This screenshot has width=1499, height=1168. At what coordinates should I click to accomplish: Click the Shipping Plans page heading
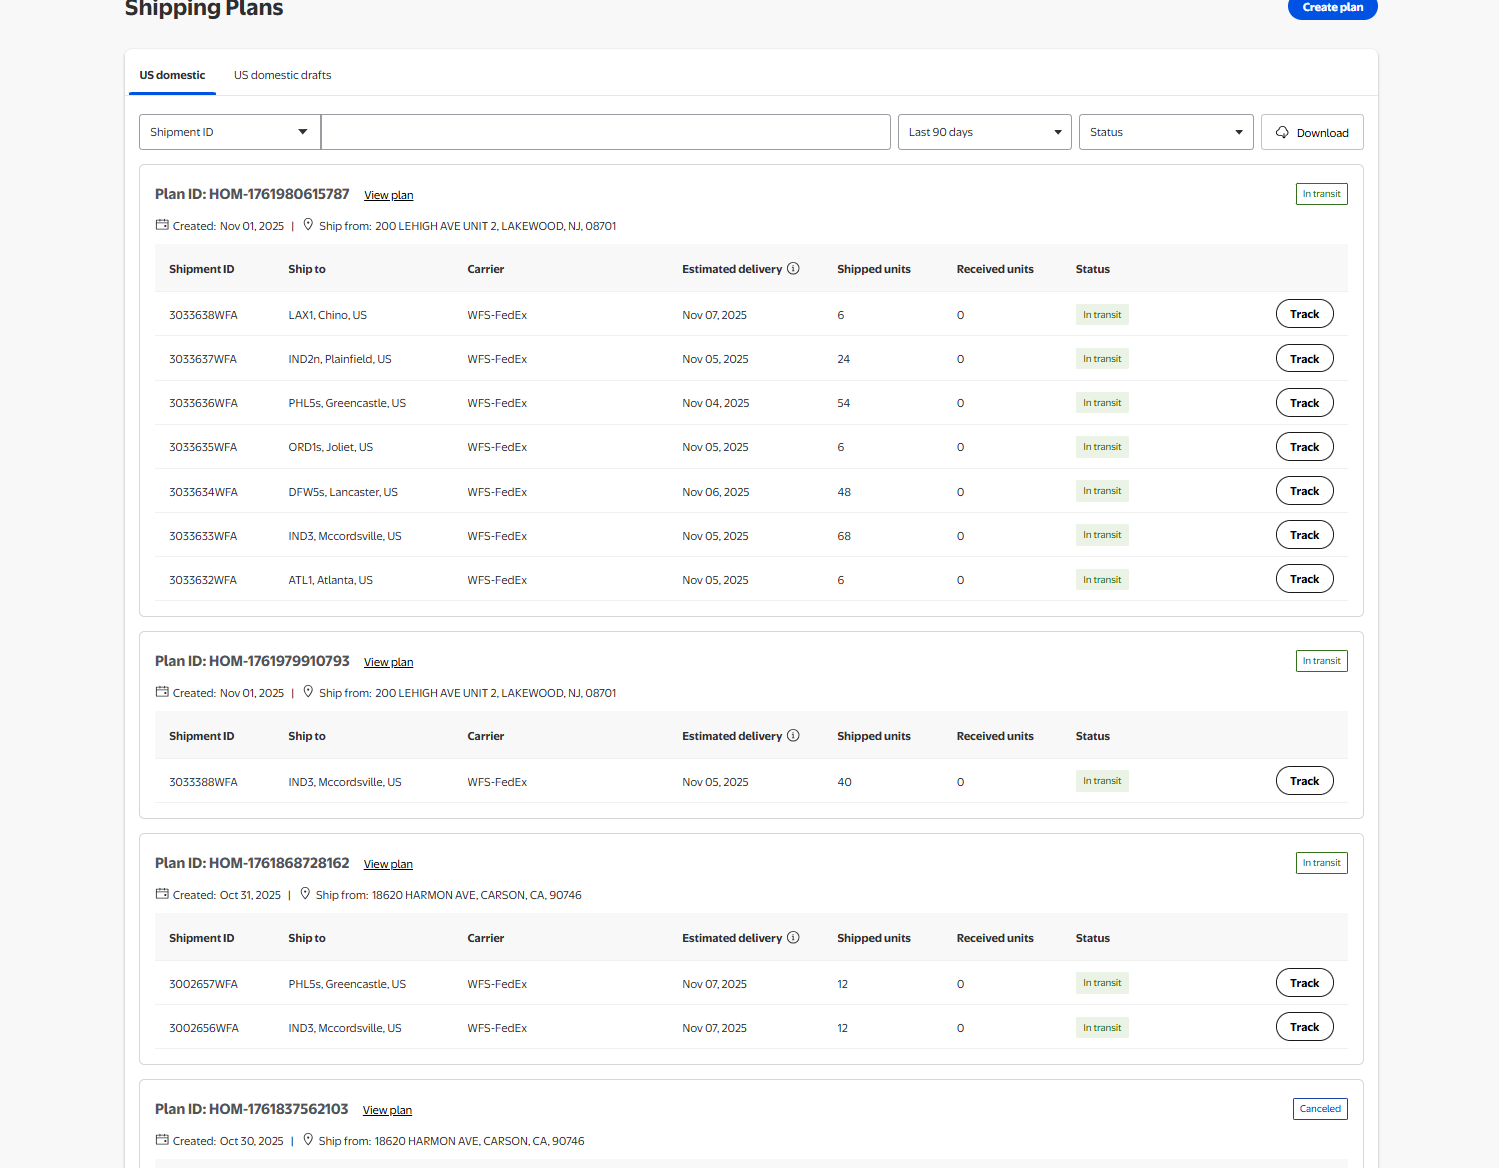coord(204,9)
